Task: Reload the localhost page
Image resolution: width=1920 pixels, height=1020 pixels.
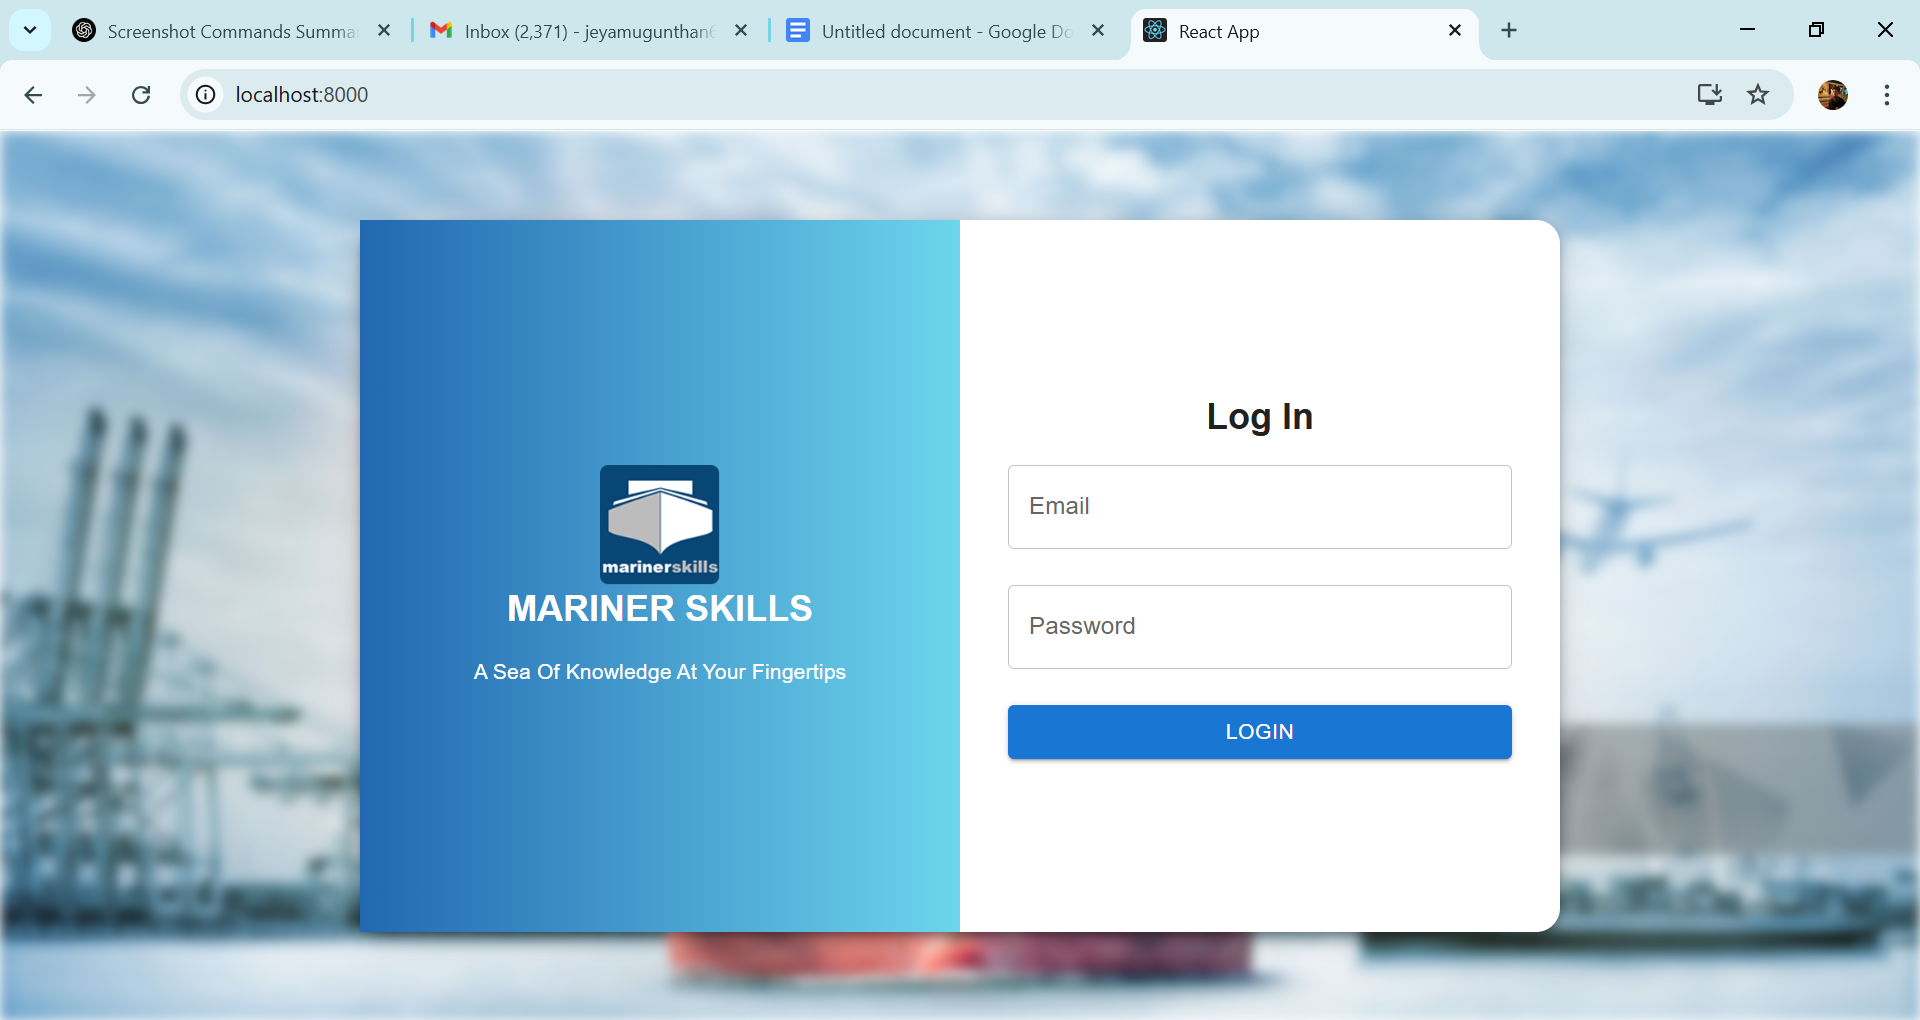Action: (141, 95)
